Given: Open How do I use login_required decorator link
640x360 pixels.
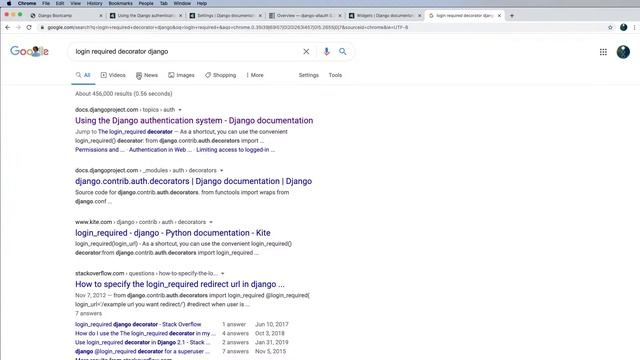Looking at the screenshot, I should (145, 333).
